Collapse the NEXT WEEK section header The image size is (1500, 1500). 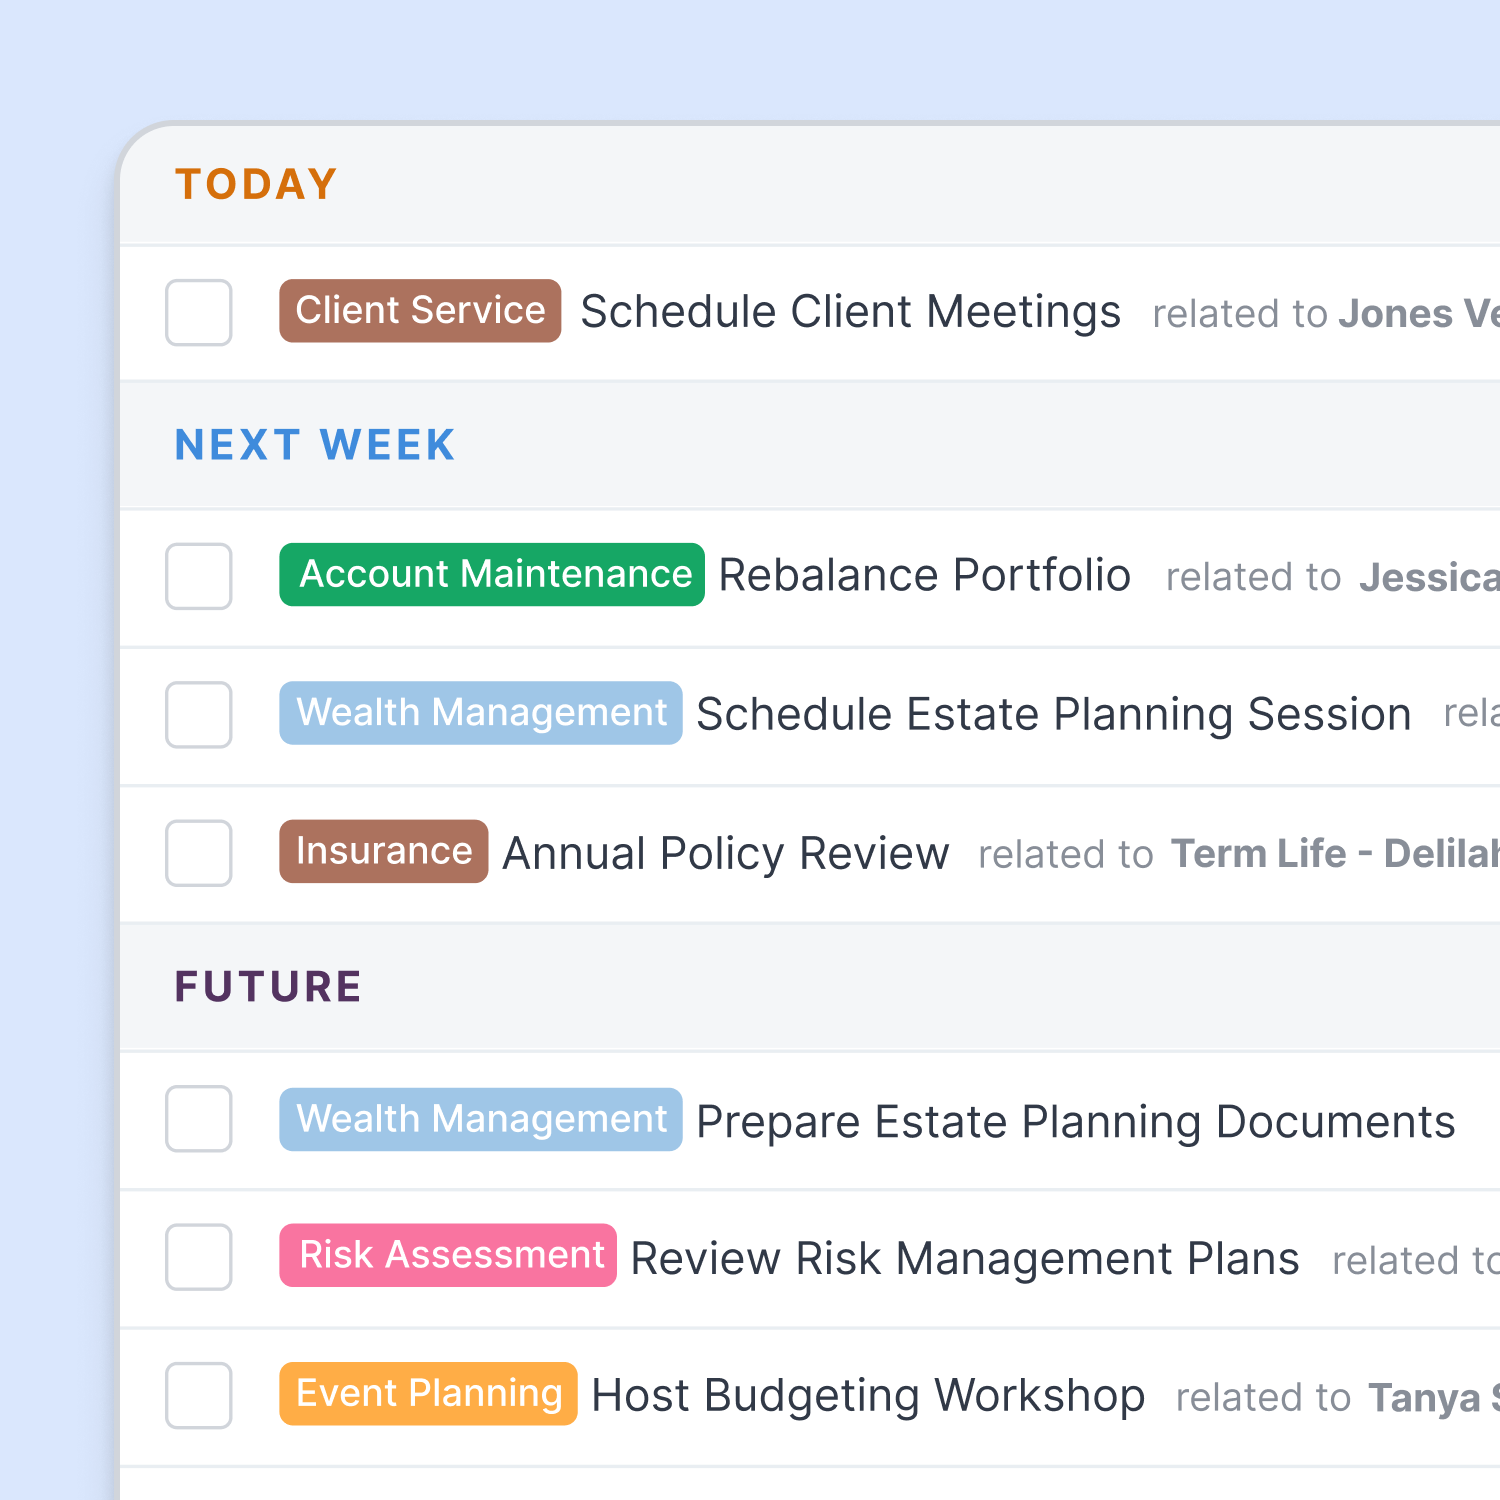(315, 445)
